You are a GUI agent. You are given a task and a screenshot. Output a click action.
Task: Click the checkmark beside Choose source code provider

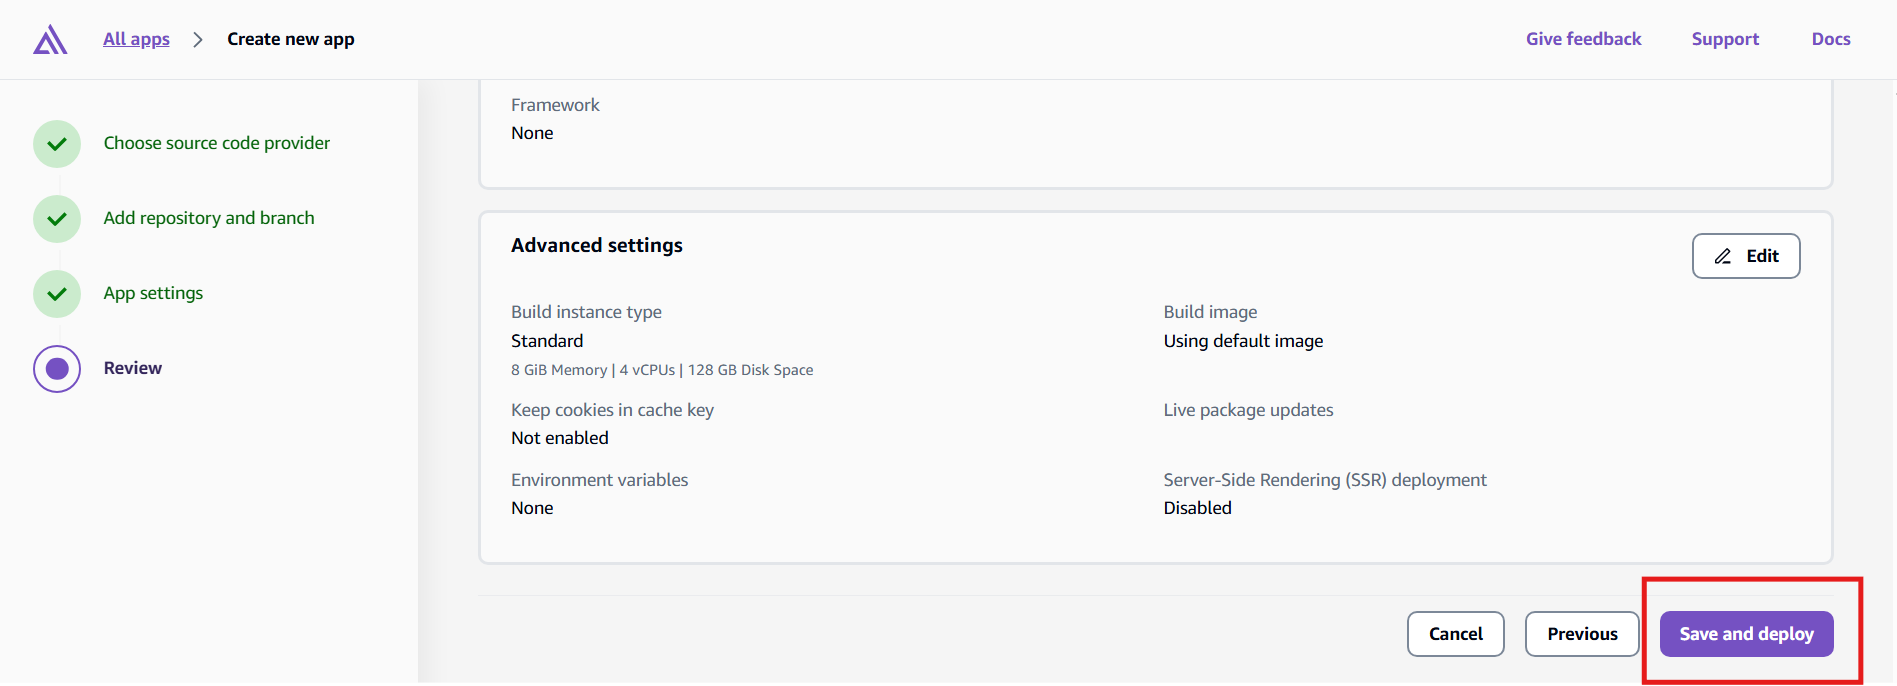coord(57,144)
